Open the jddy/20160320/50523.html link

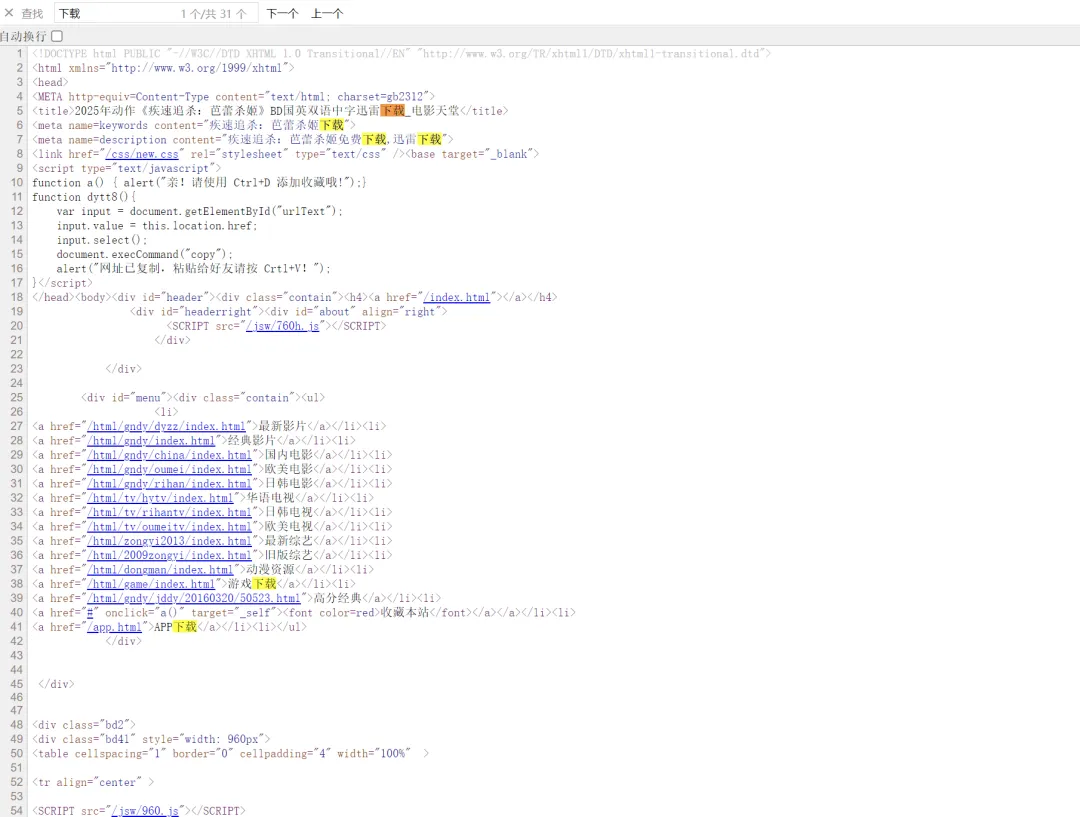pos(194,599)
